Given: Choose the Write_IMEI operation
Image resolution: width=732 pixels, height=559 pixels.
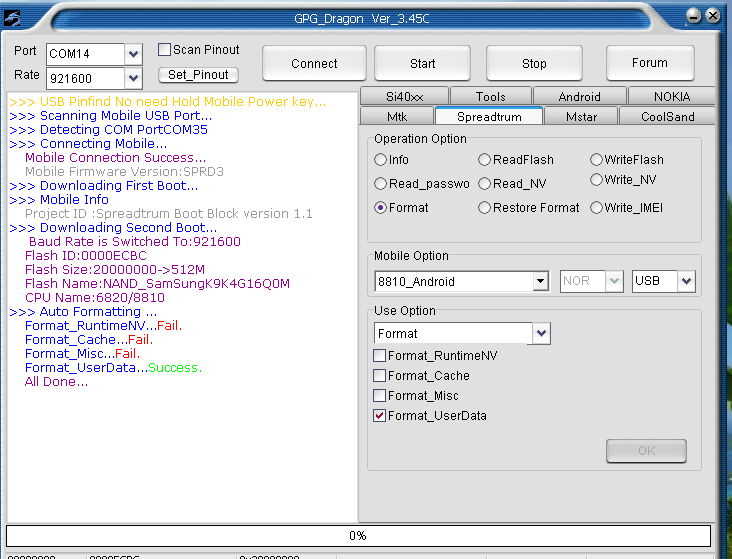Looking at the screenshot, I should pos(597,208).
